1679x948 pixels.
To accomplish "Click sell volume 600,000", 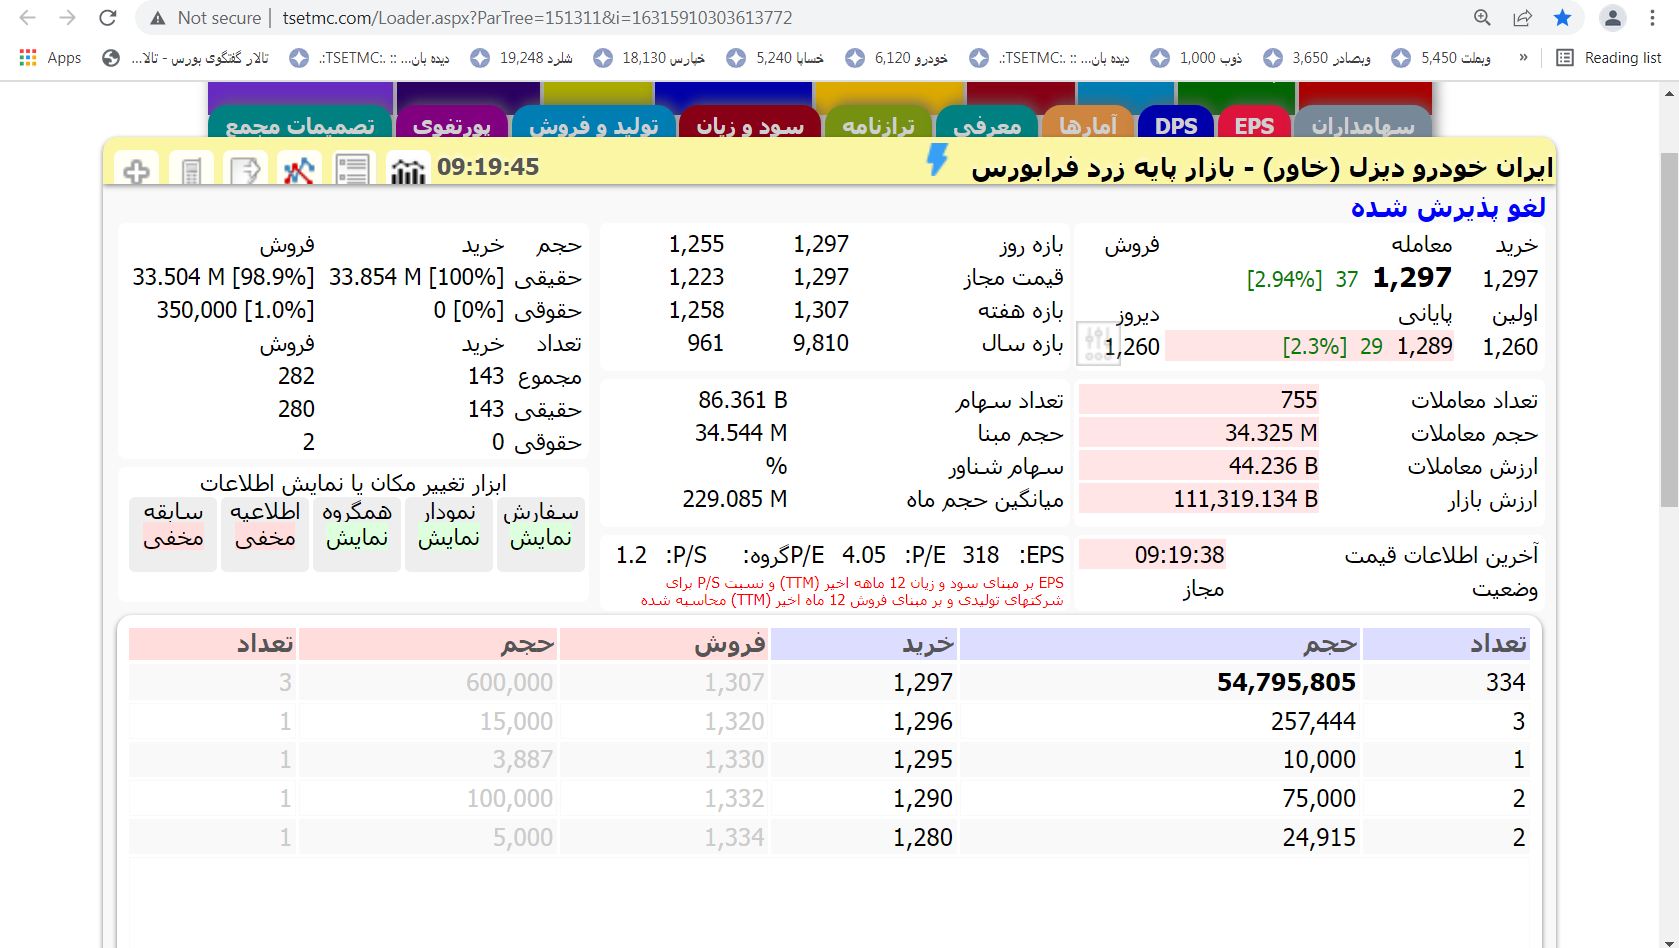I will tap(509, 682).
